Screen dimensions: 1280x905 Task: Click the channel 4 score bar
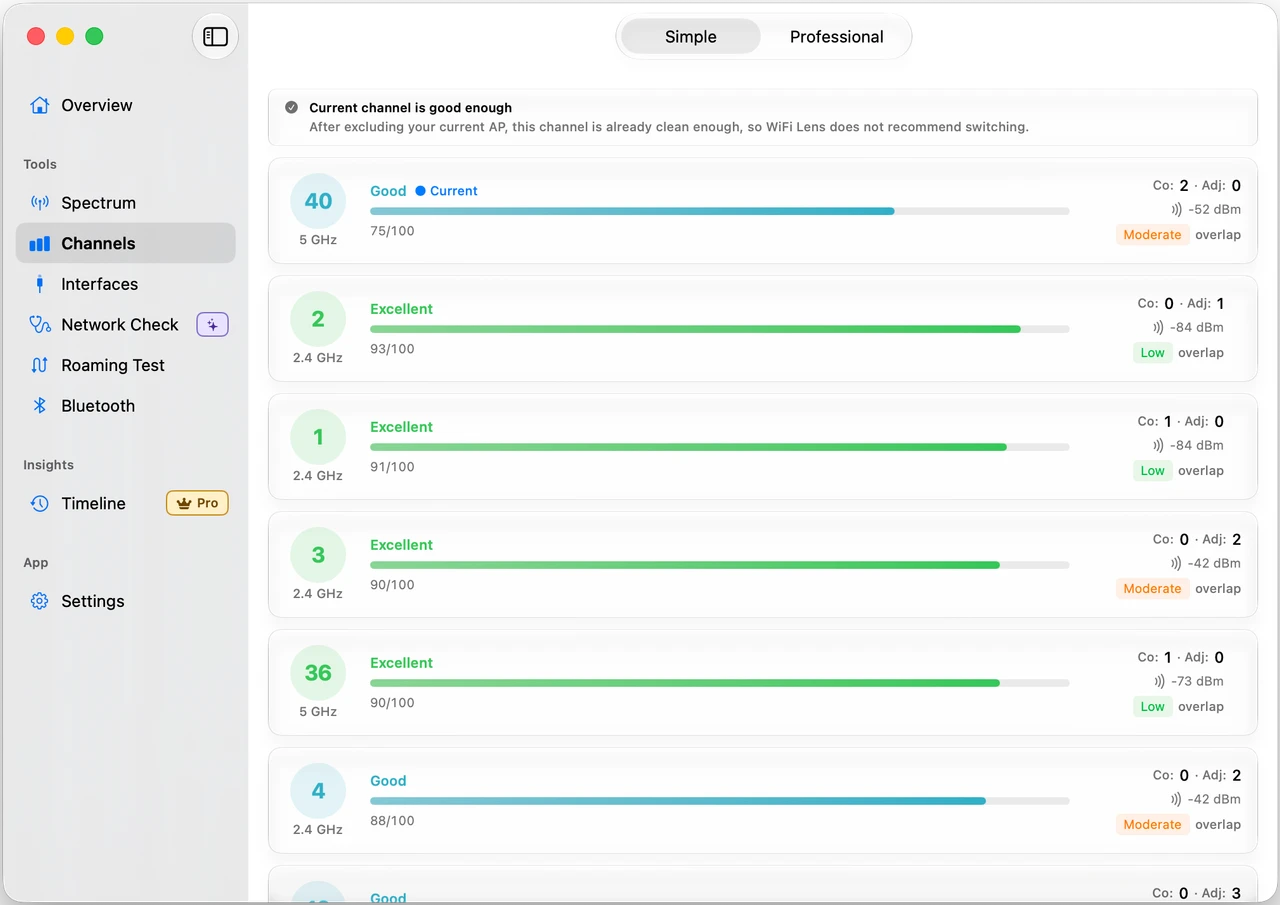coord(720,801)
